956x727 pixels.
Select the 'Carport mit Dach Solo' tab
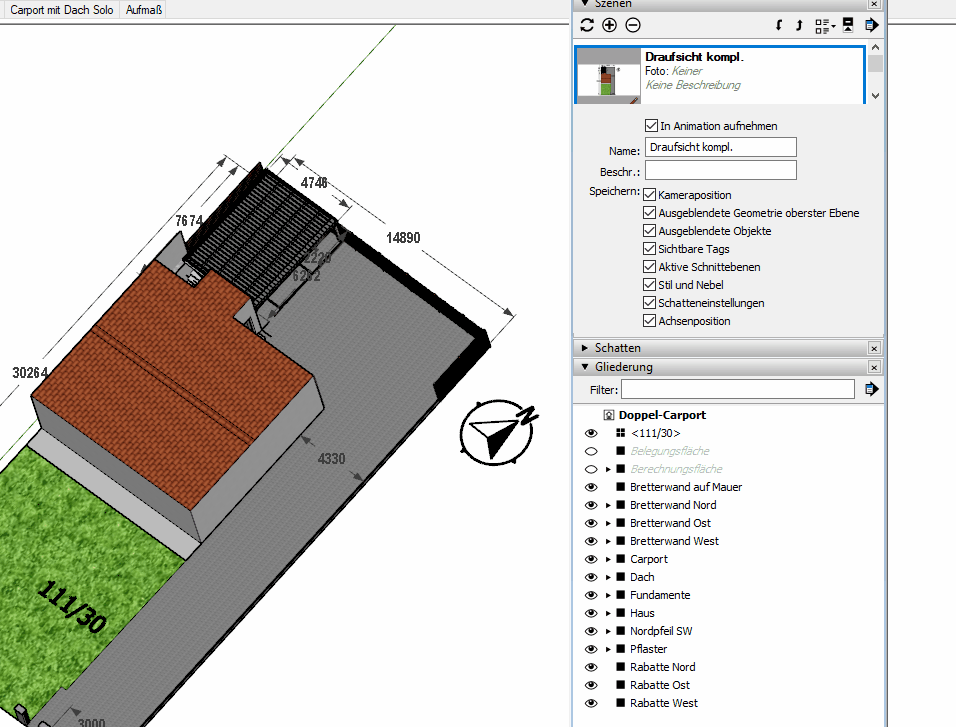tap(61, 10)
